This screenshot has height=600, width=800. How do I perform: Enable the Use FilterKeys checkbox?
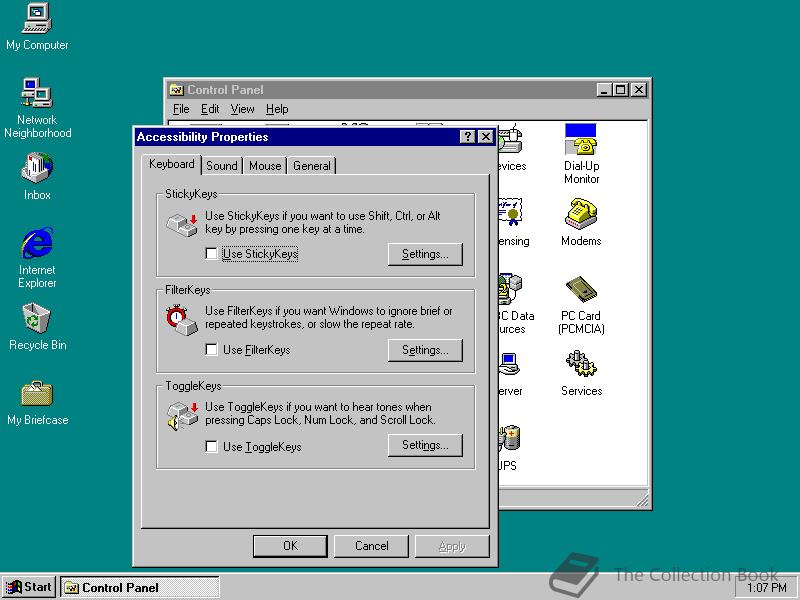pos(211,349)
